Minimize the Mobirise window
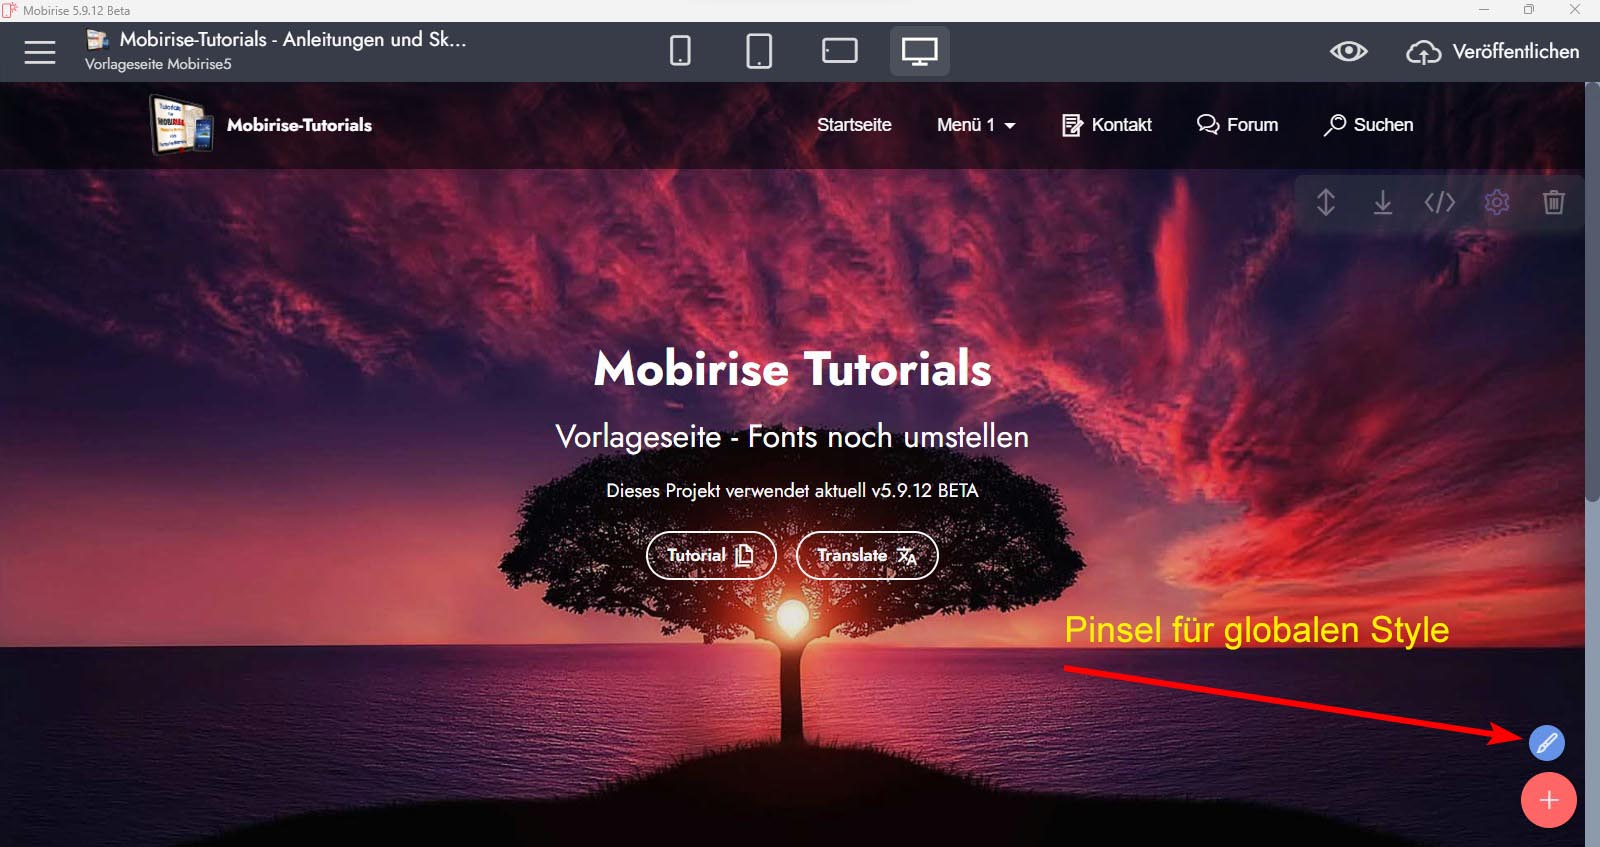 [x=1484, y=10]
